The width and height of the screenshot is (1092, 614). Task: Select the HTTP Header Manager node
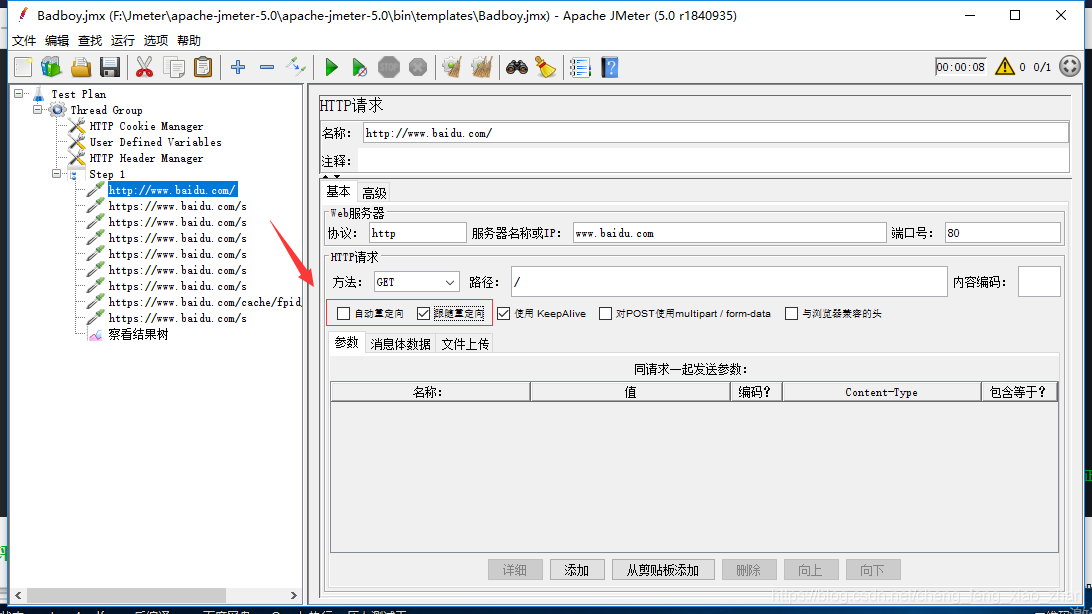146,158
